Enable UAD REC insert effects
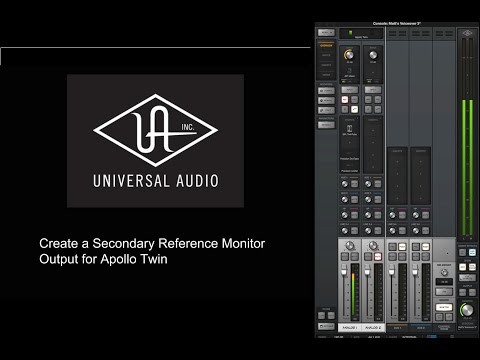 (462, 252)
